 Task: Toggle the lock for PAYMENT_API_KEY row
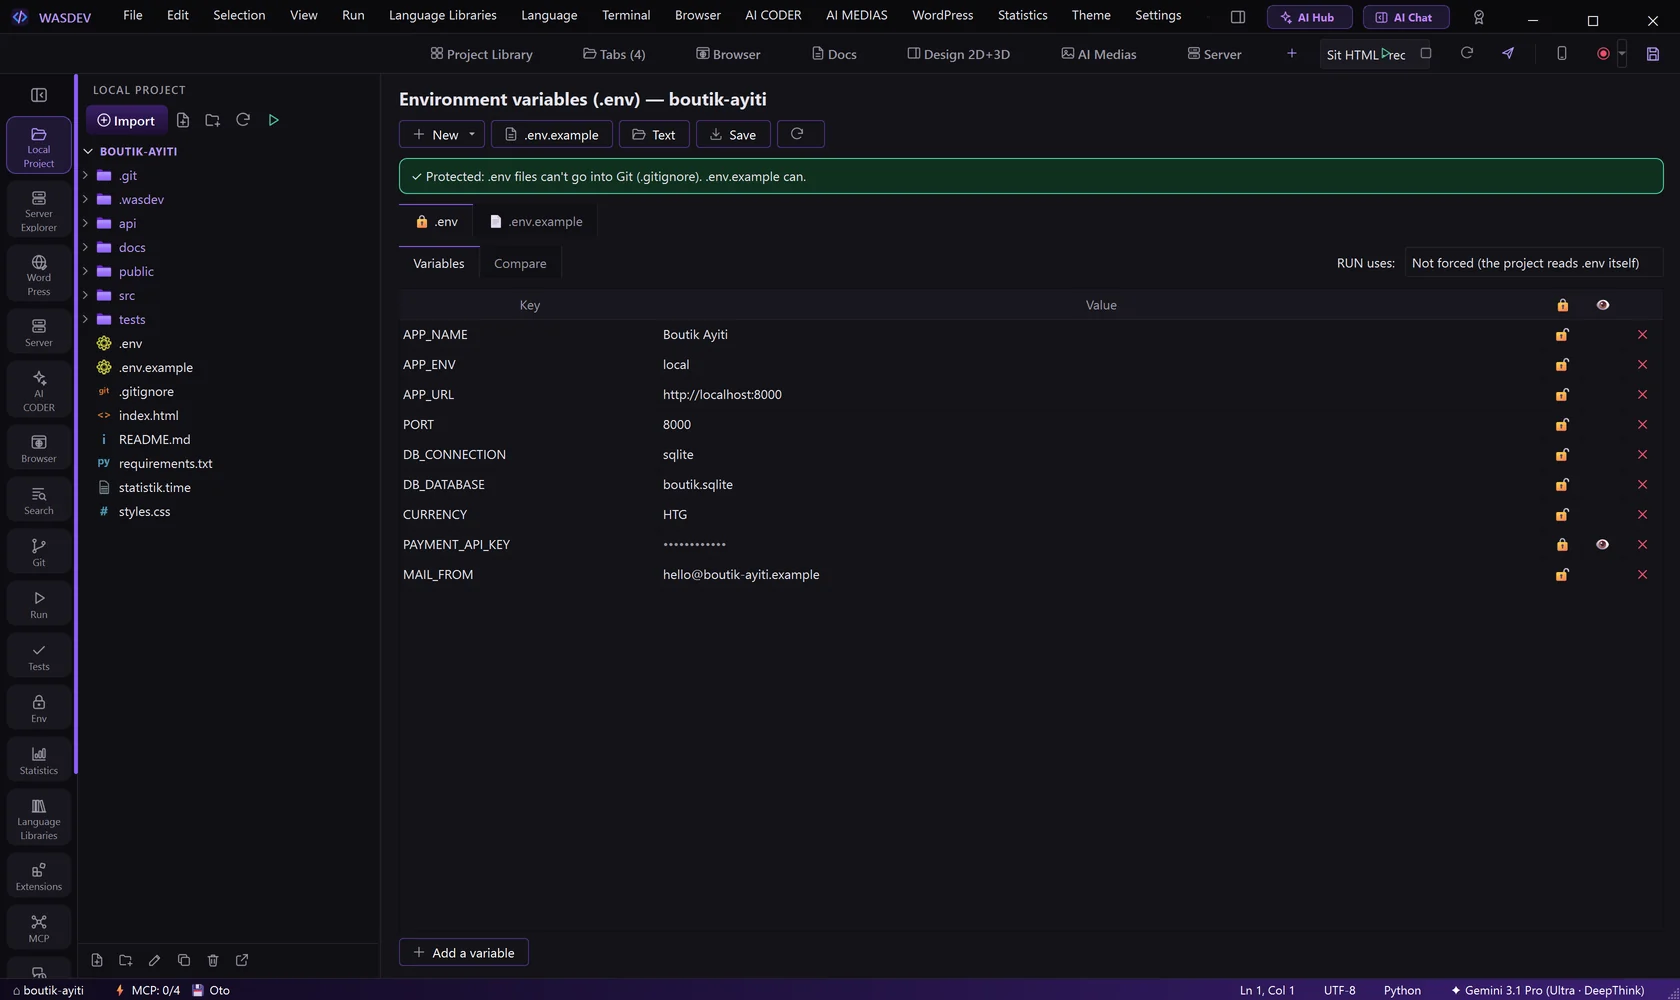pos(1562,545)
